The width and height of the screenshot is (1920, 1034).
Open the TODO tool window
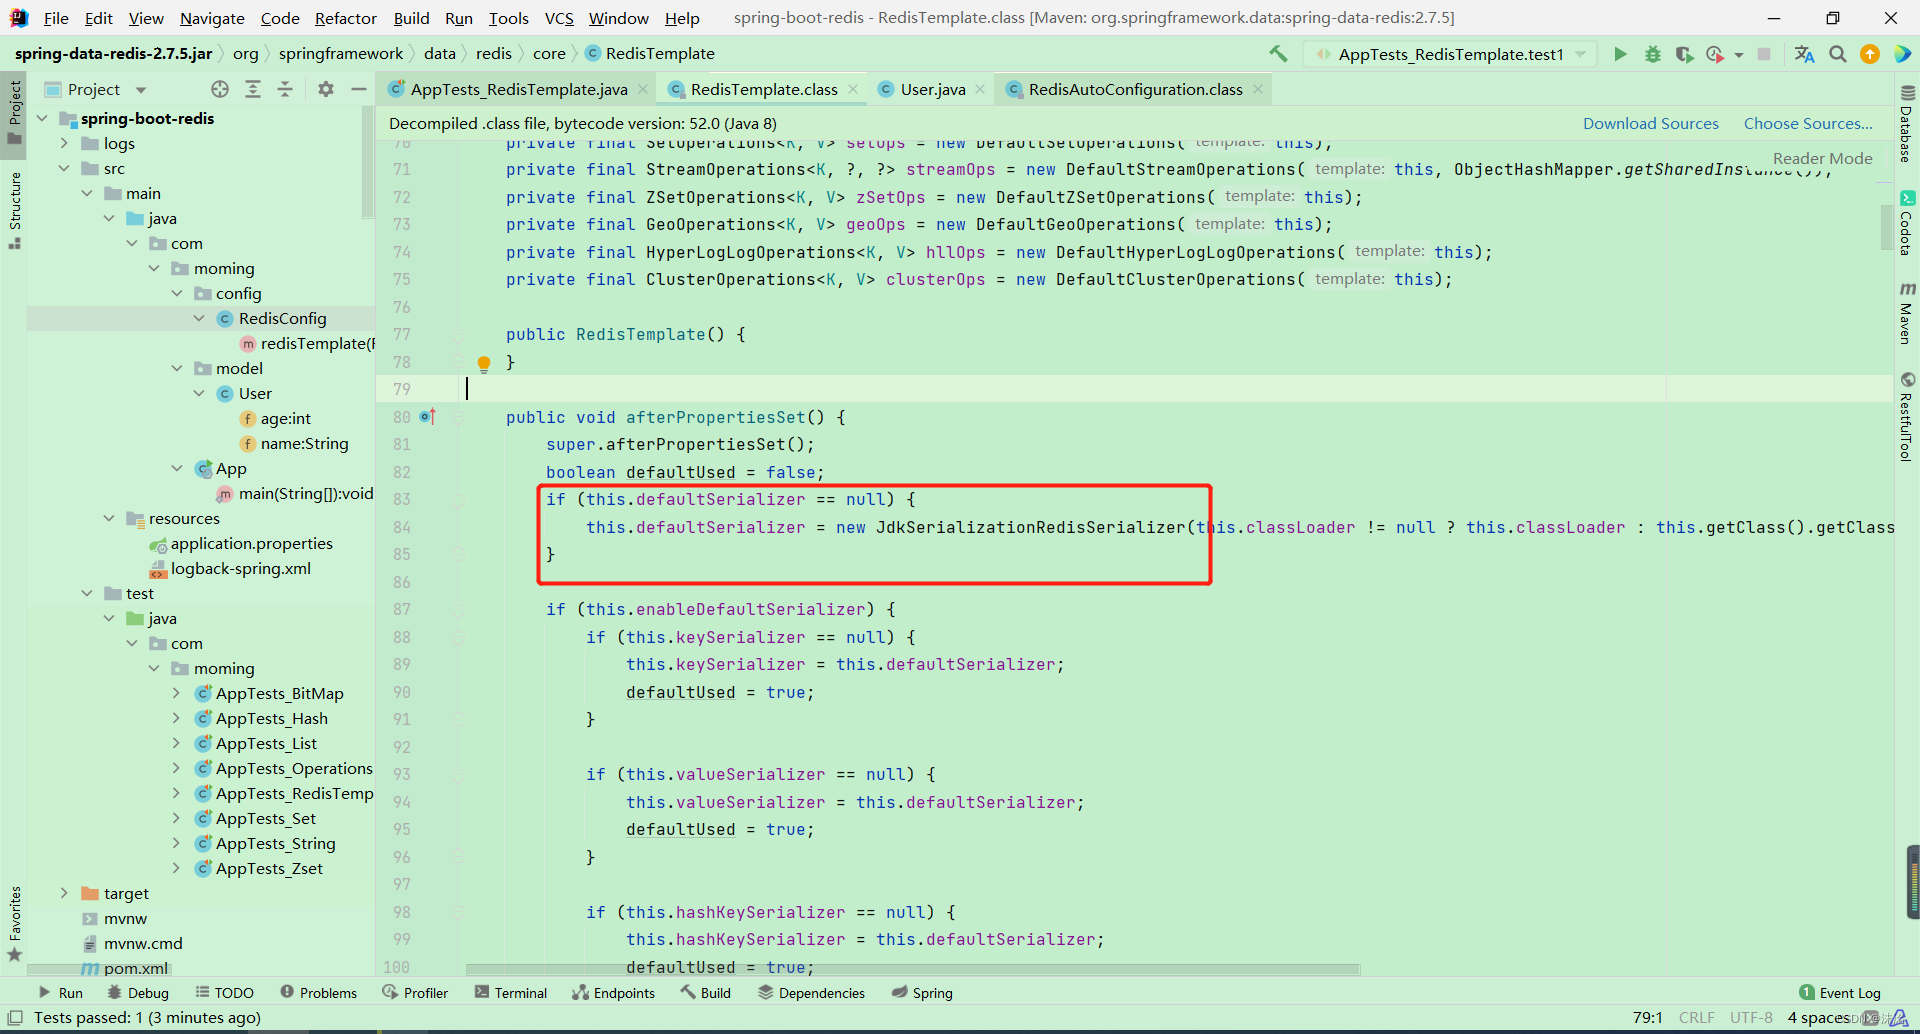tap(225, 992)
